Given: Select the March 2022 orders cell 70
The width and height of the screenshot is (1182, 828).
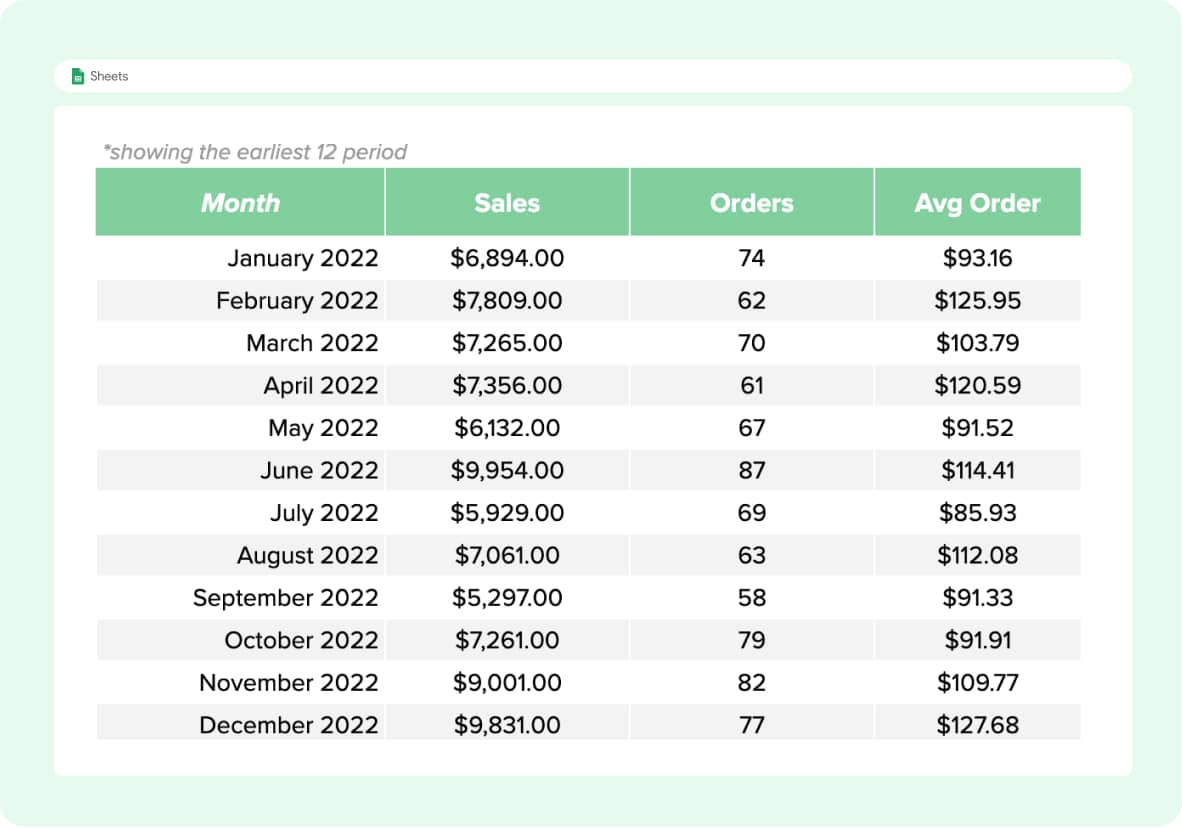Looking at the screenshot, I should click(x=751, y=343).
